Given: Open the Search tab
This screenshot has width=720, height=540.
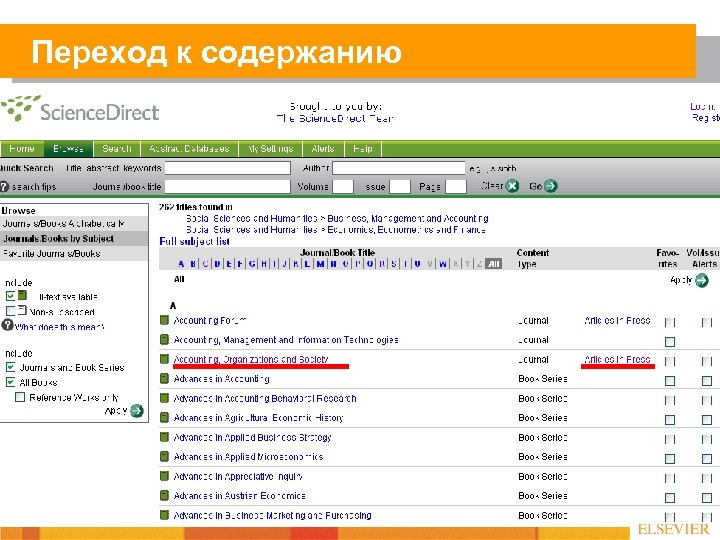Looking at the screenshot, I should click(x=117, y=149).
